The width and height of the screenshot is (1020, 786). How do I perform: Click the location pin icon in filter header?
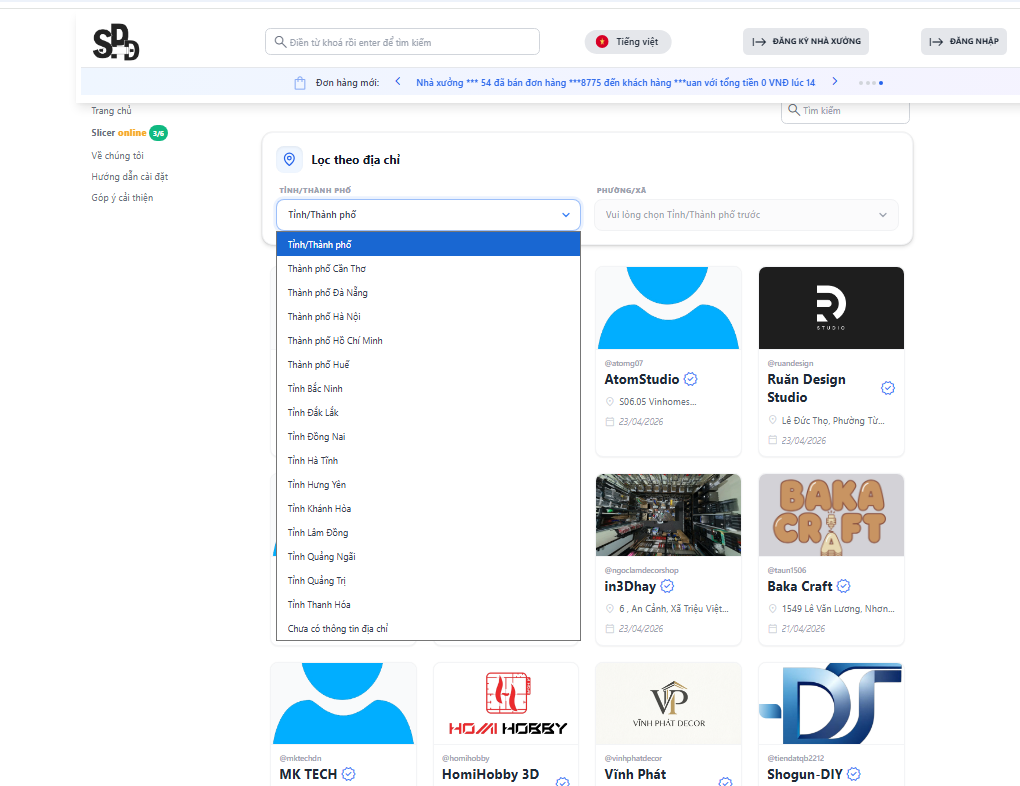click(289, 160)
